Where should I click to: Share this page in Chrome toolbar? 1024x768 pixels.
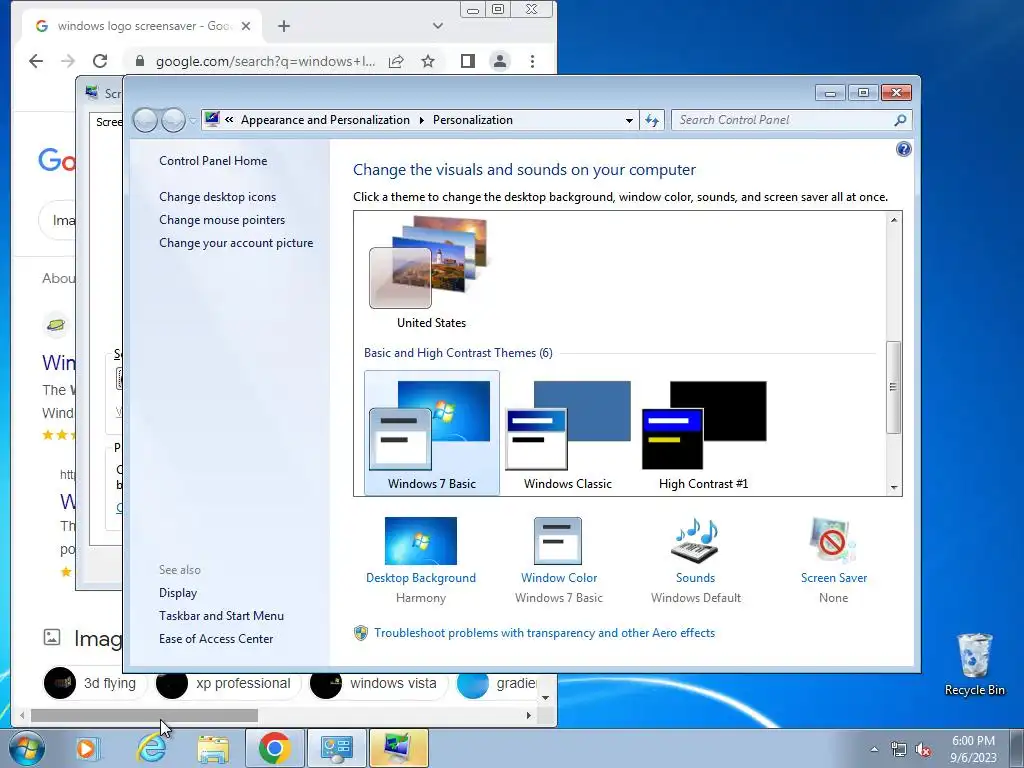tap(396, 61)
